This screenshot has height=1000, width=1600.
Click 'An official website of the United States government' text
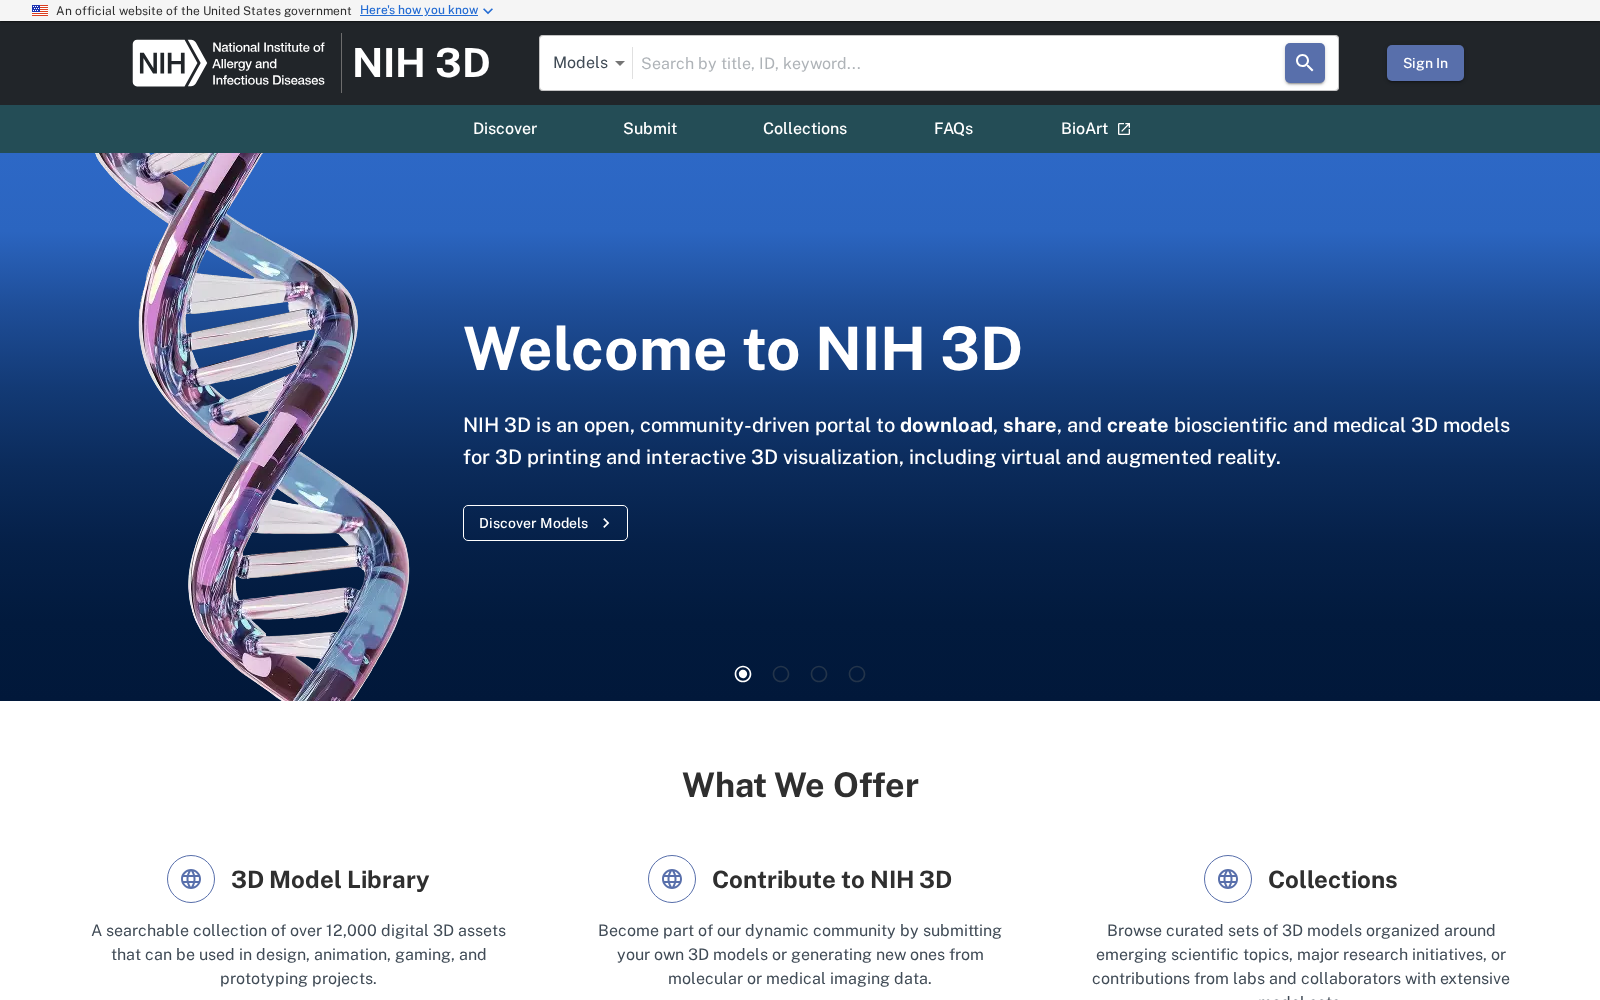coord(204,10)
